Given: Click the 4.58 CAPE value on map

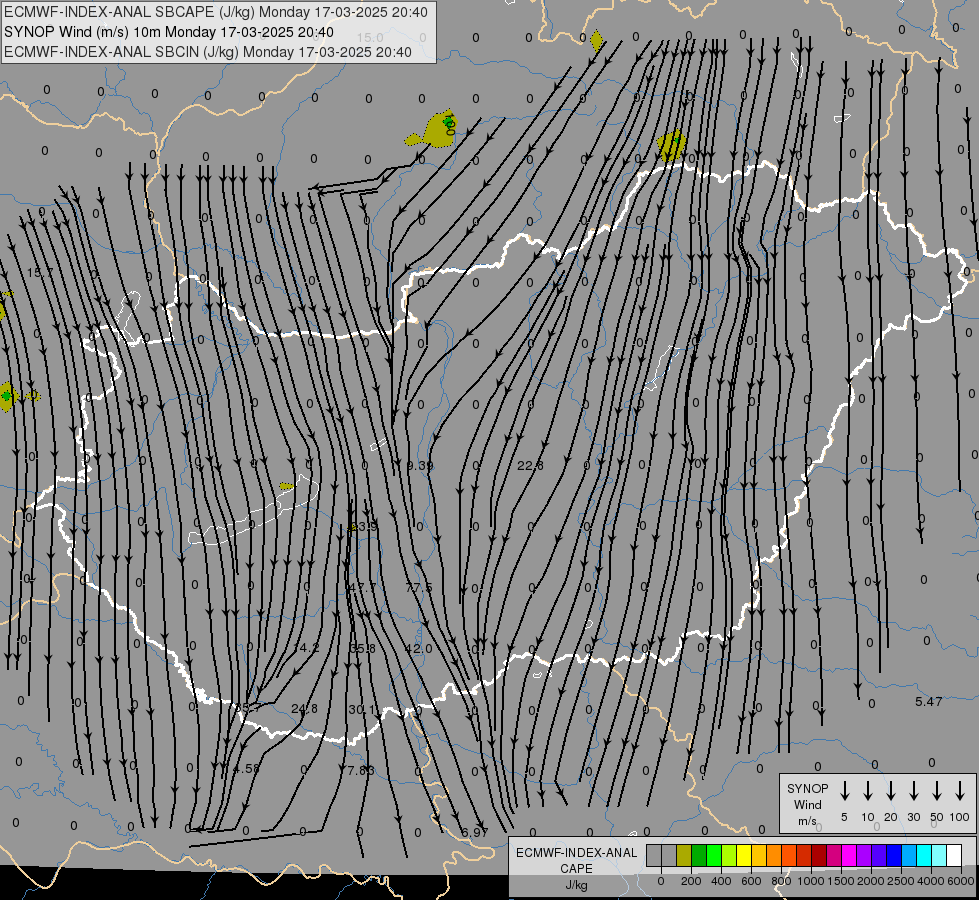Looking at the screenshot, I should pos(245,768).
